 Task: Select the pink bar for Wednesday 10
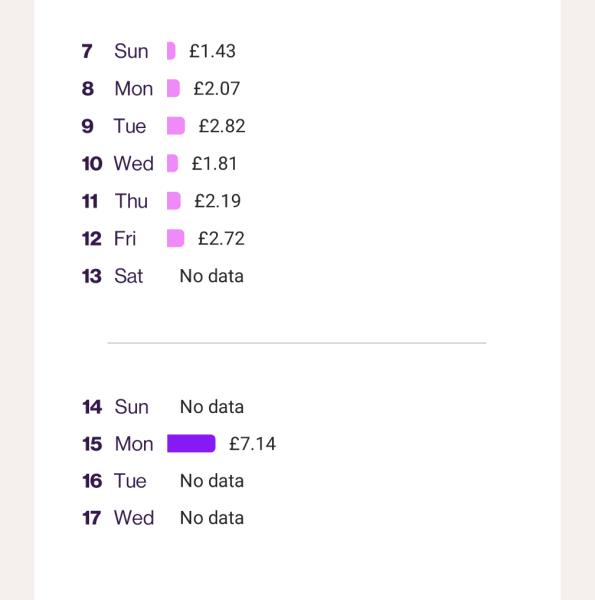[x=173, y=163]
